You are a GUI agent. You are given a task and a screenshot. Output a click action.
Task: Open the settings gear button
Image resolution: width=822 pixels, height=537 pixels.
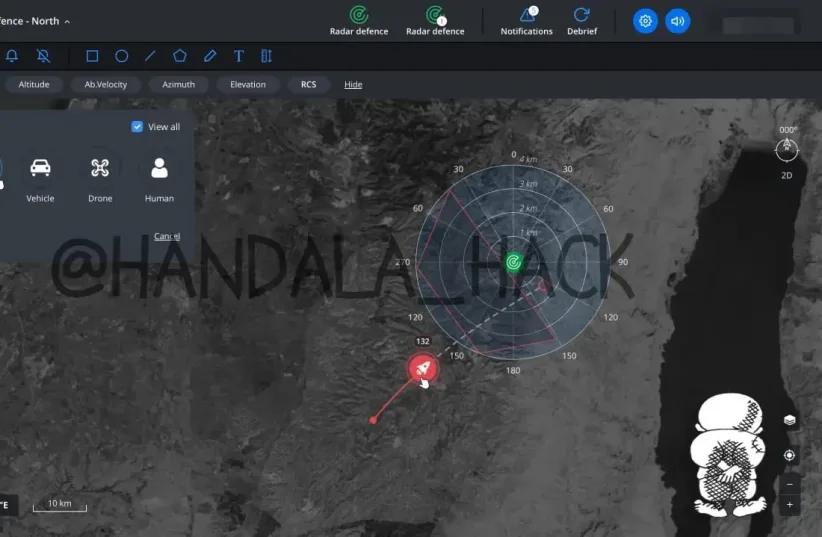click(645, 21)
